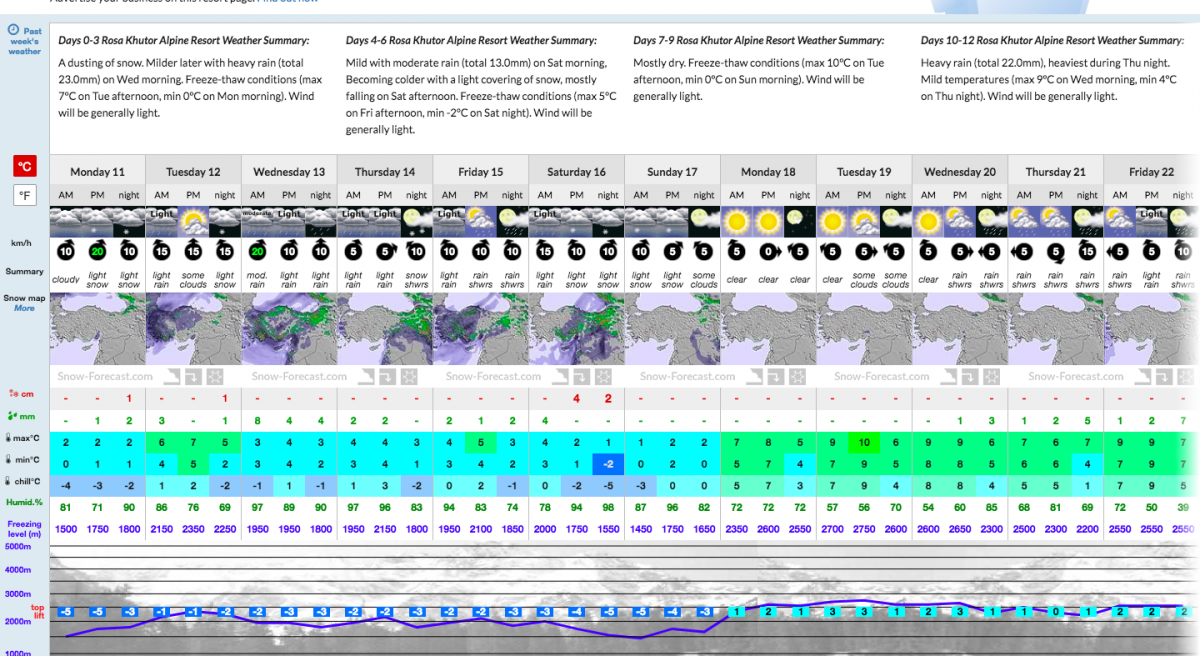Screen dimensions: 1200x656
Task: Click Saturday 16 night wind chill -5
Action: coord(609,486)
